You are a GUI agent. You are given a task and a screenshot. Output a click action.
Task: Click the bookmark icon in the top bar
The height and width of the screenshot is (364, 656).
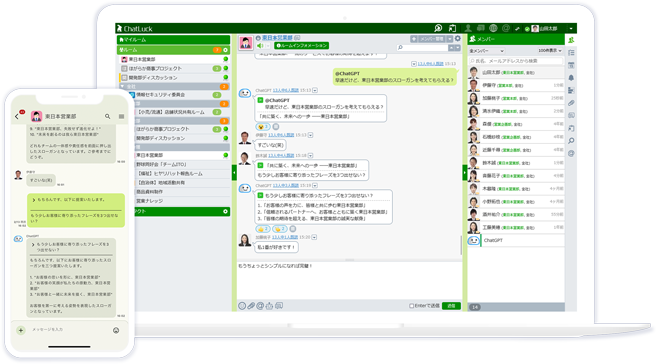coord(452,28)
